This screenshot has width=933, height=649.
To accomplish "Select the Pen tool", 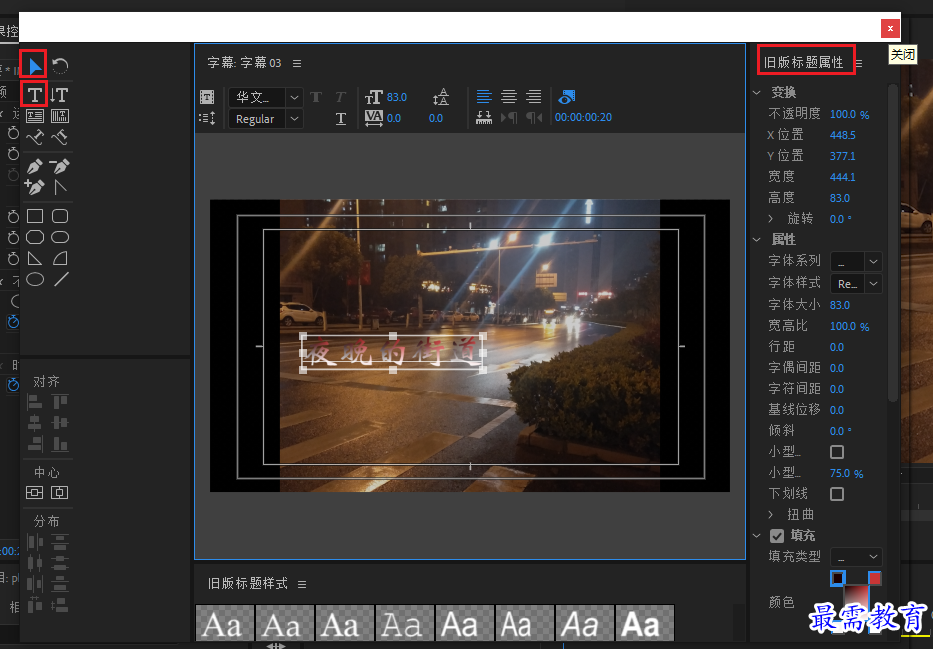I will 35,166.
